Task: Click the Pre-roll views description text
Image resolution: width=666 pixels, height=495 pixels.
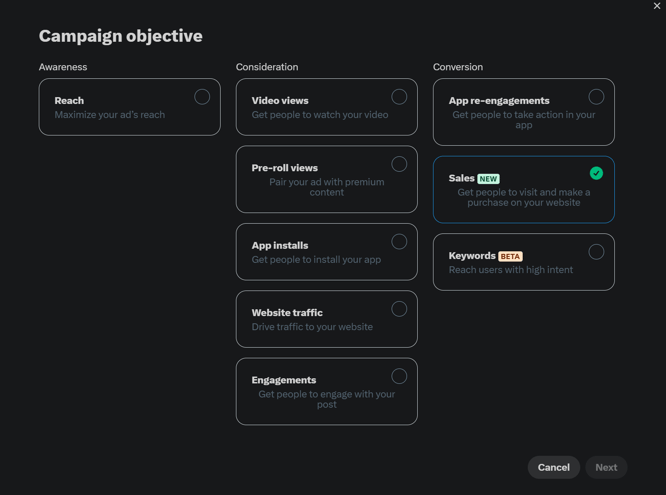Action: tap(327, 187)
